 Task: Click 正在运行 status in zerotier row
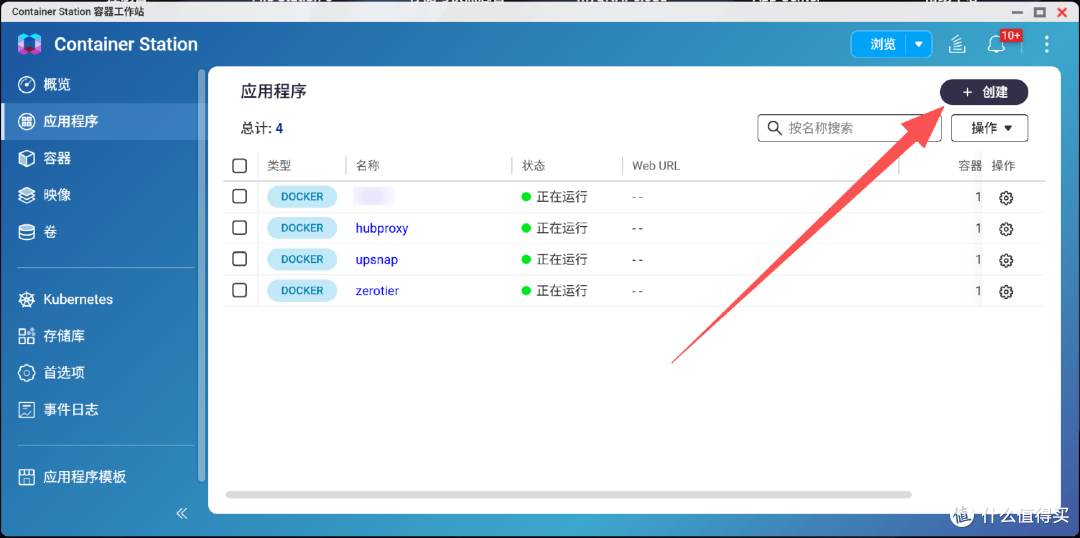pyautogui.click(x=554, y=291)
